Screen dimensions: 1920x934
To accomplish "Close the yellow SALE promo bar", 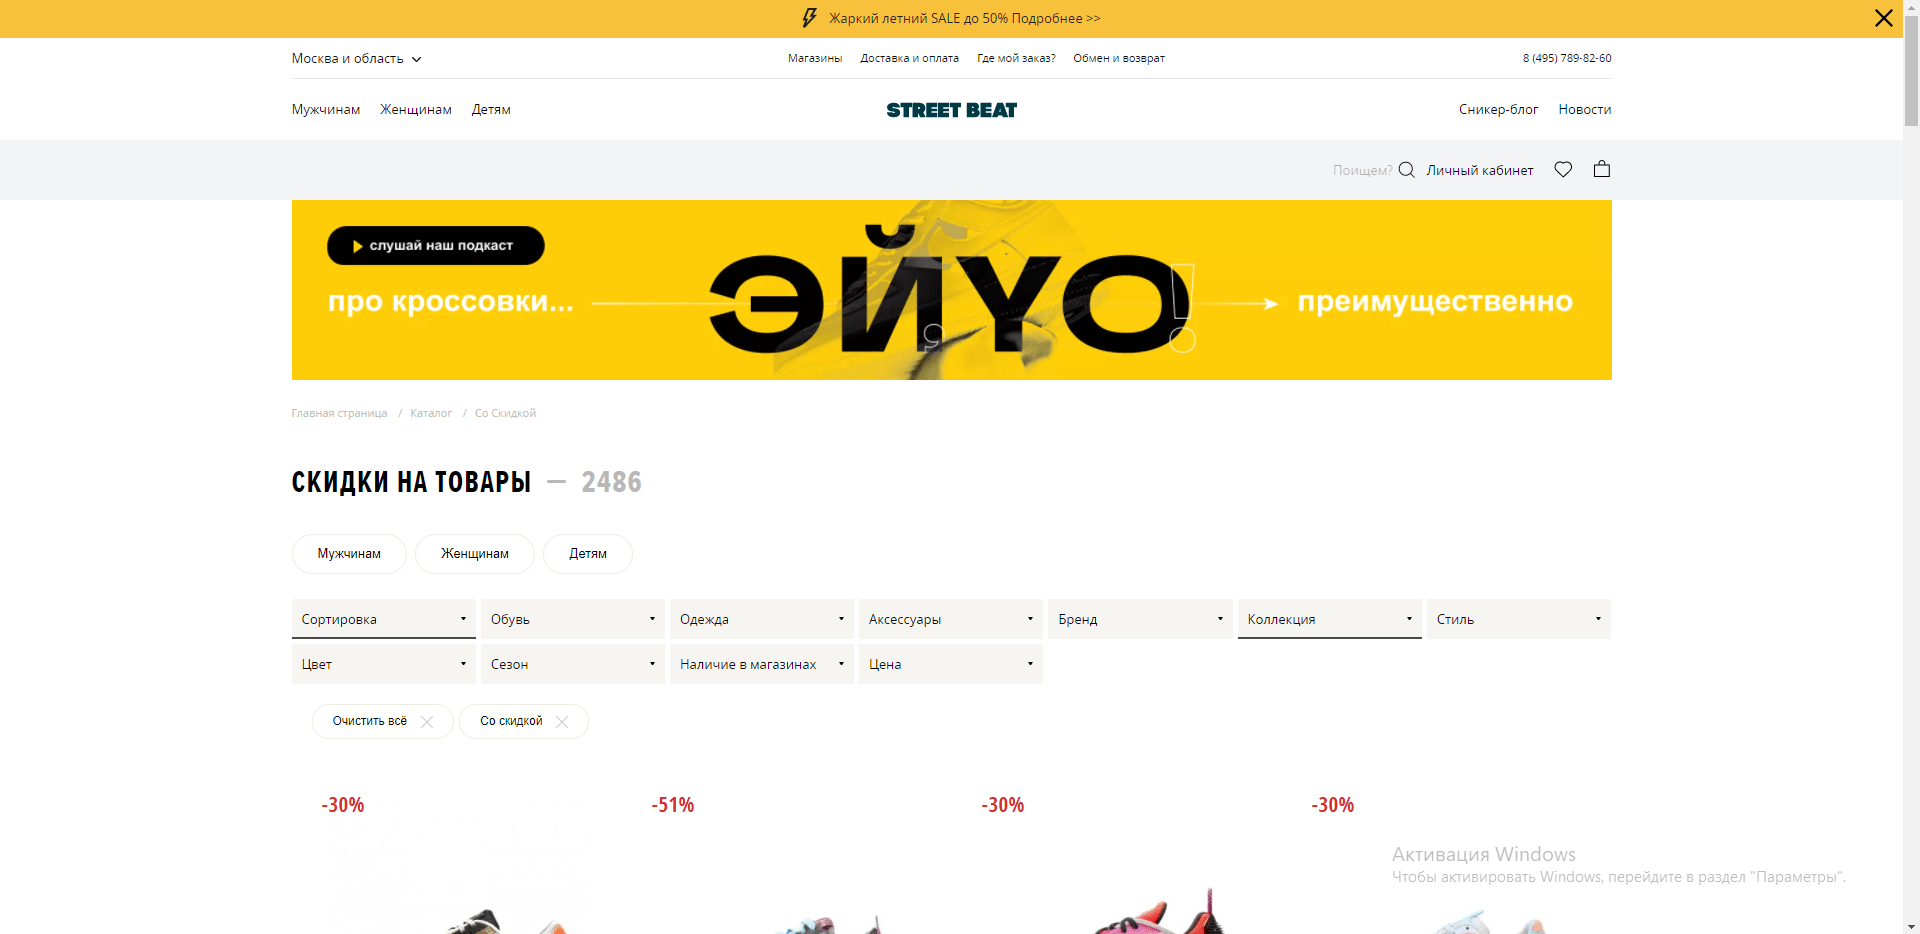I will (1883, 18).
